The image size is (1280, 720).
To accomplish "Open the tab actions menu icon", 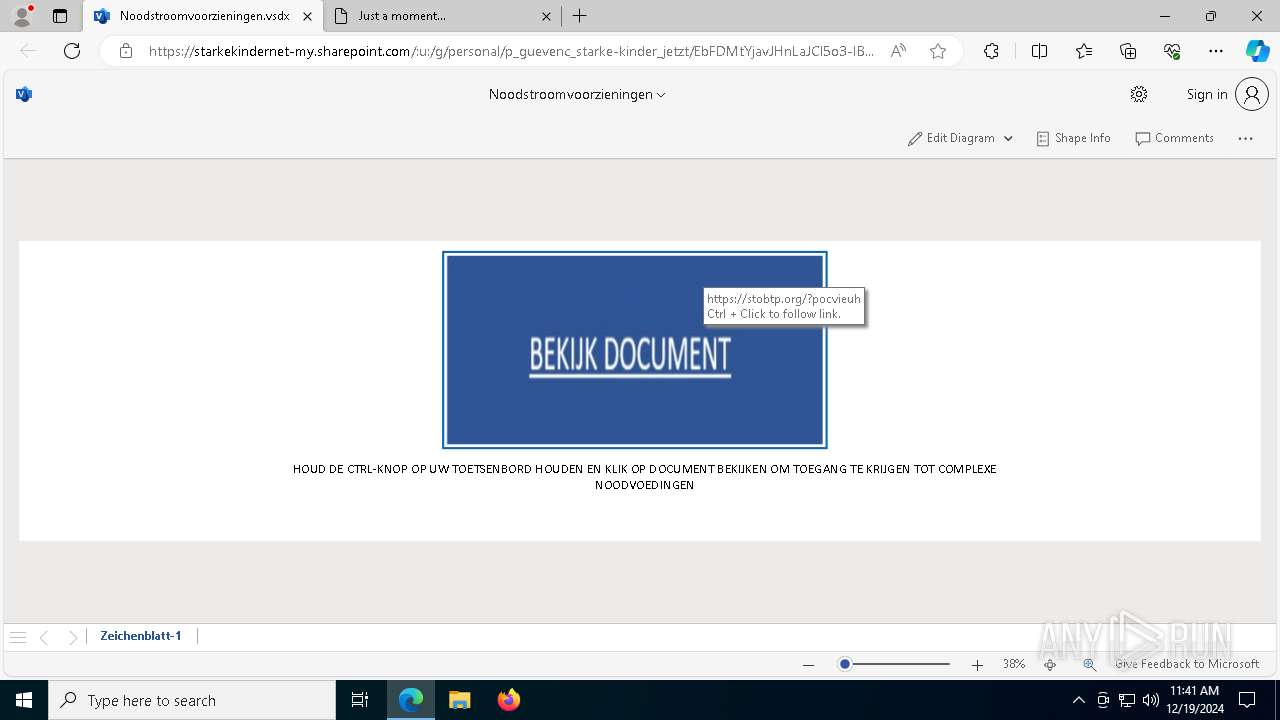I will click(x=60, y=16).
